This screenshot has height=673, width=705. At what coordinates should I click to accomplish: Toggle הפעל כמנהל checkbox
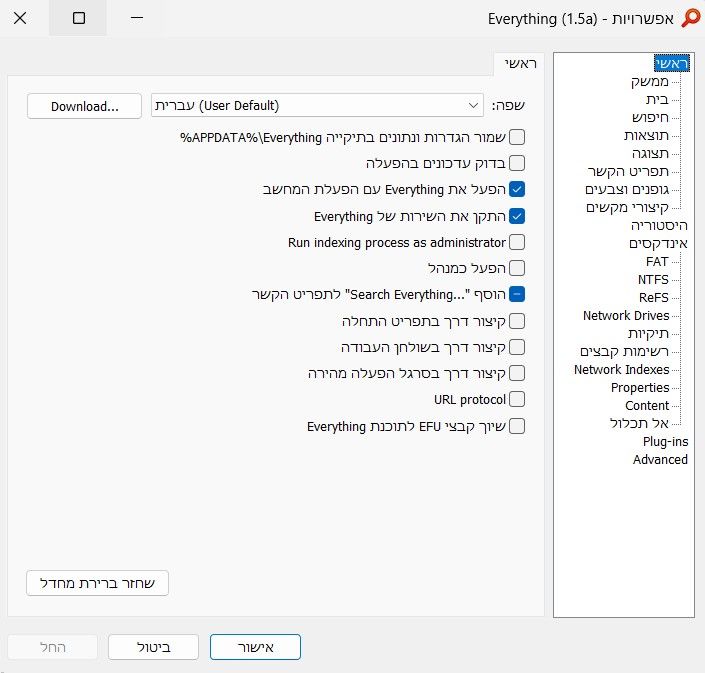517,268
